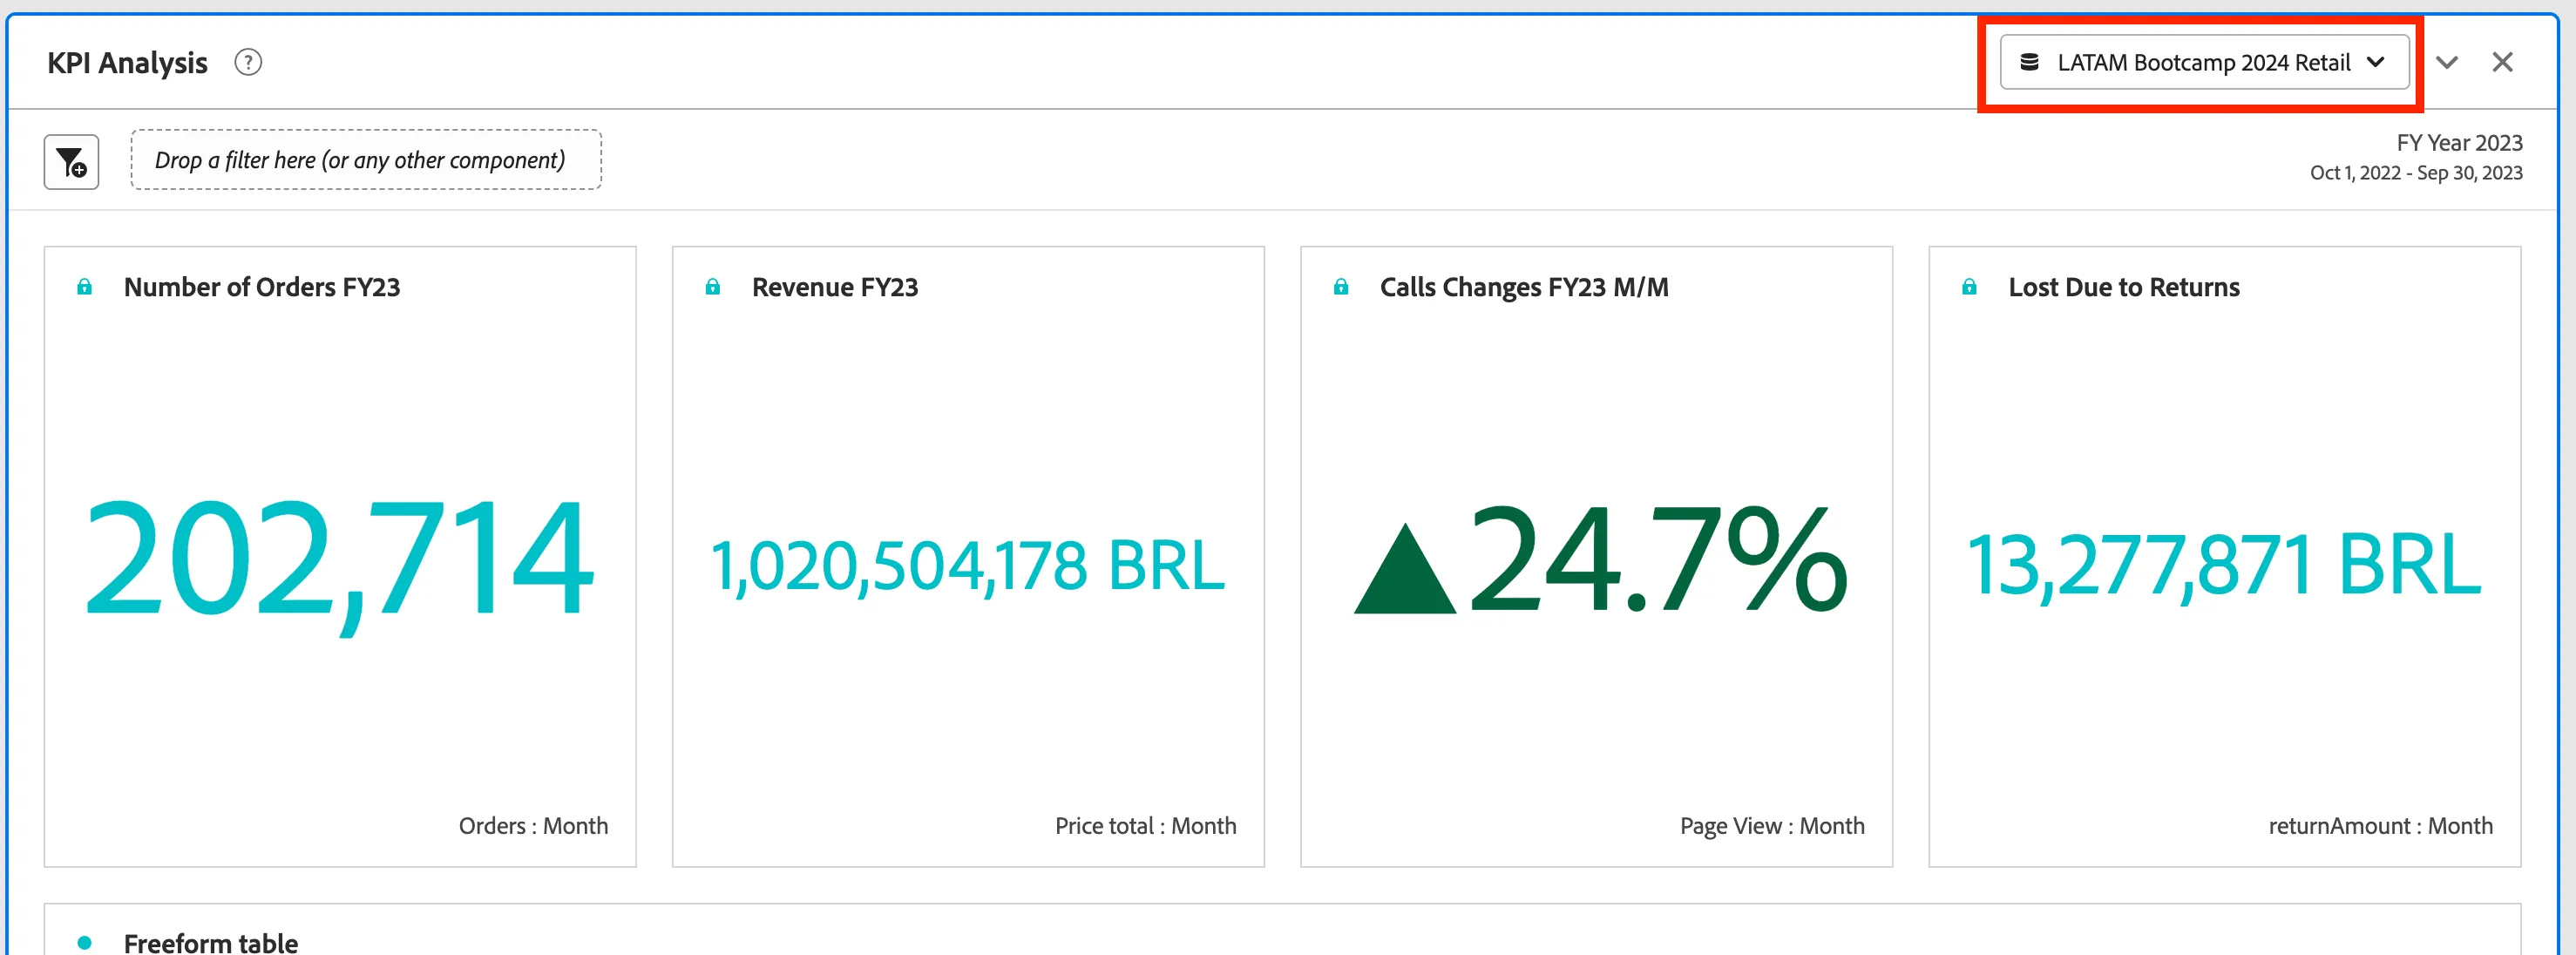The height and width of the screenshot is (955, 2576).
Task: Click the KPI Analysis panel title
Action: point(127,63)
